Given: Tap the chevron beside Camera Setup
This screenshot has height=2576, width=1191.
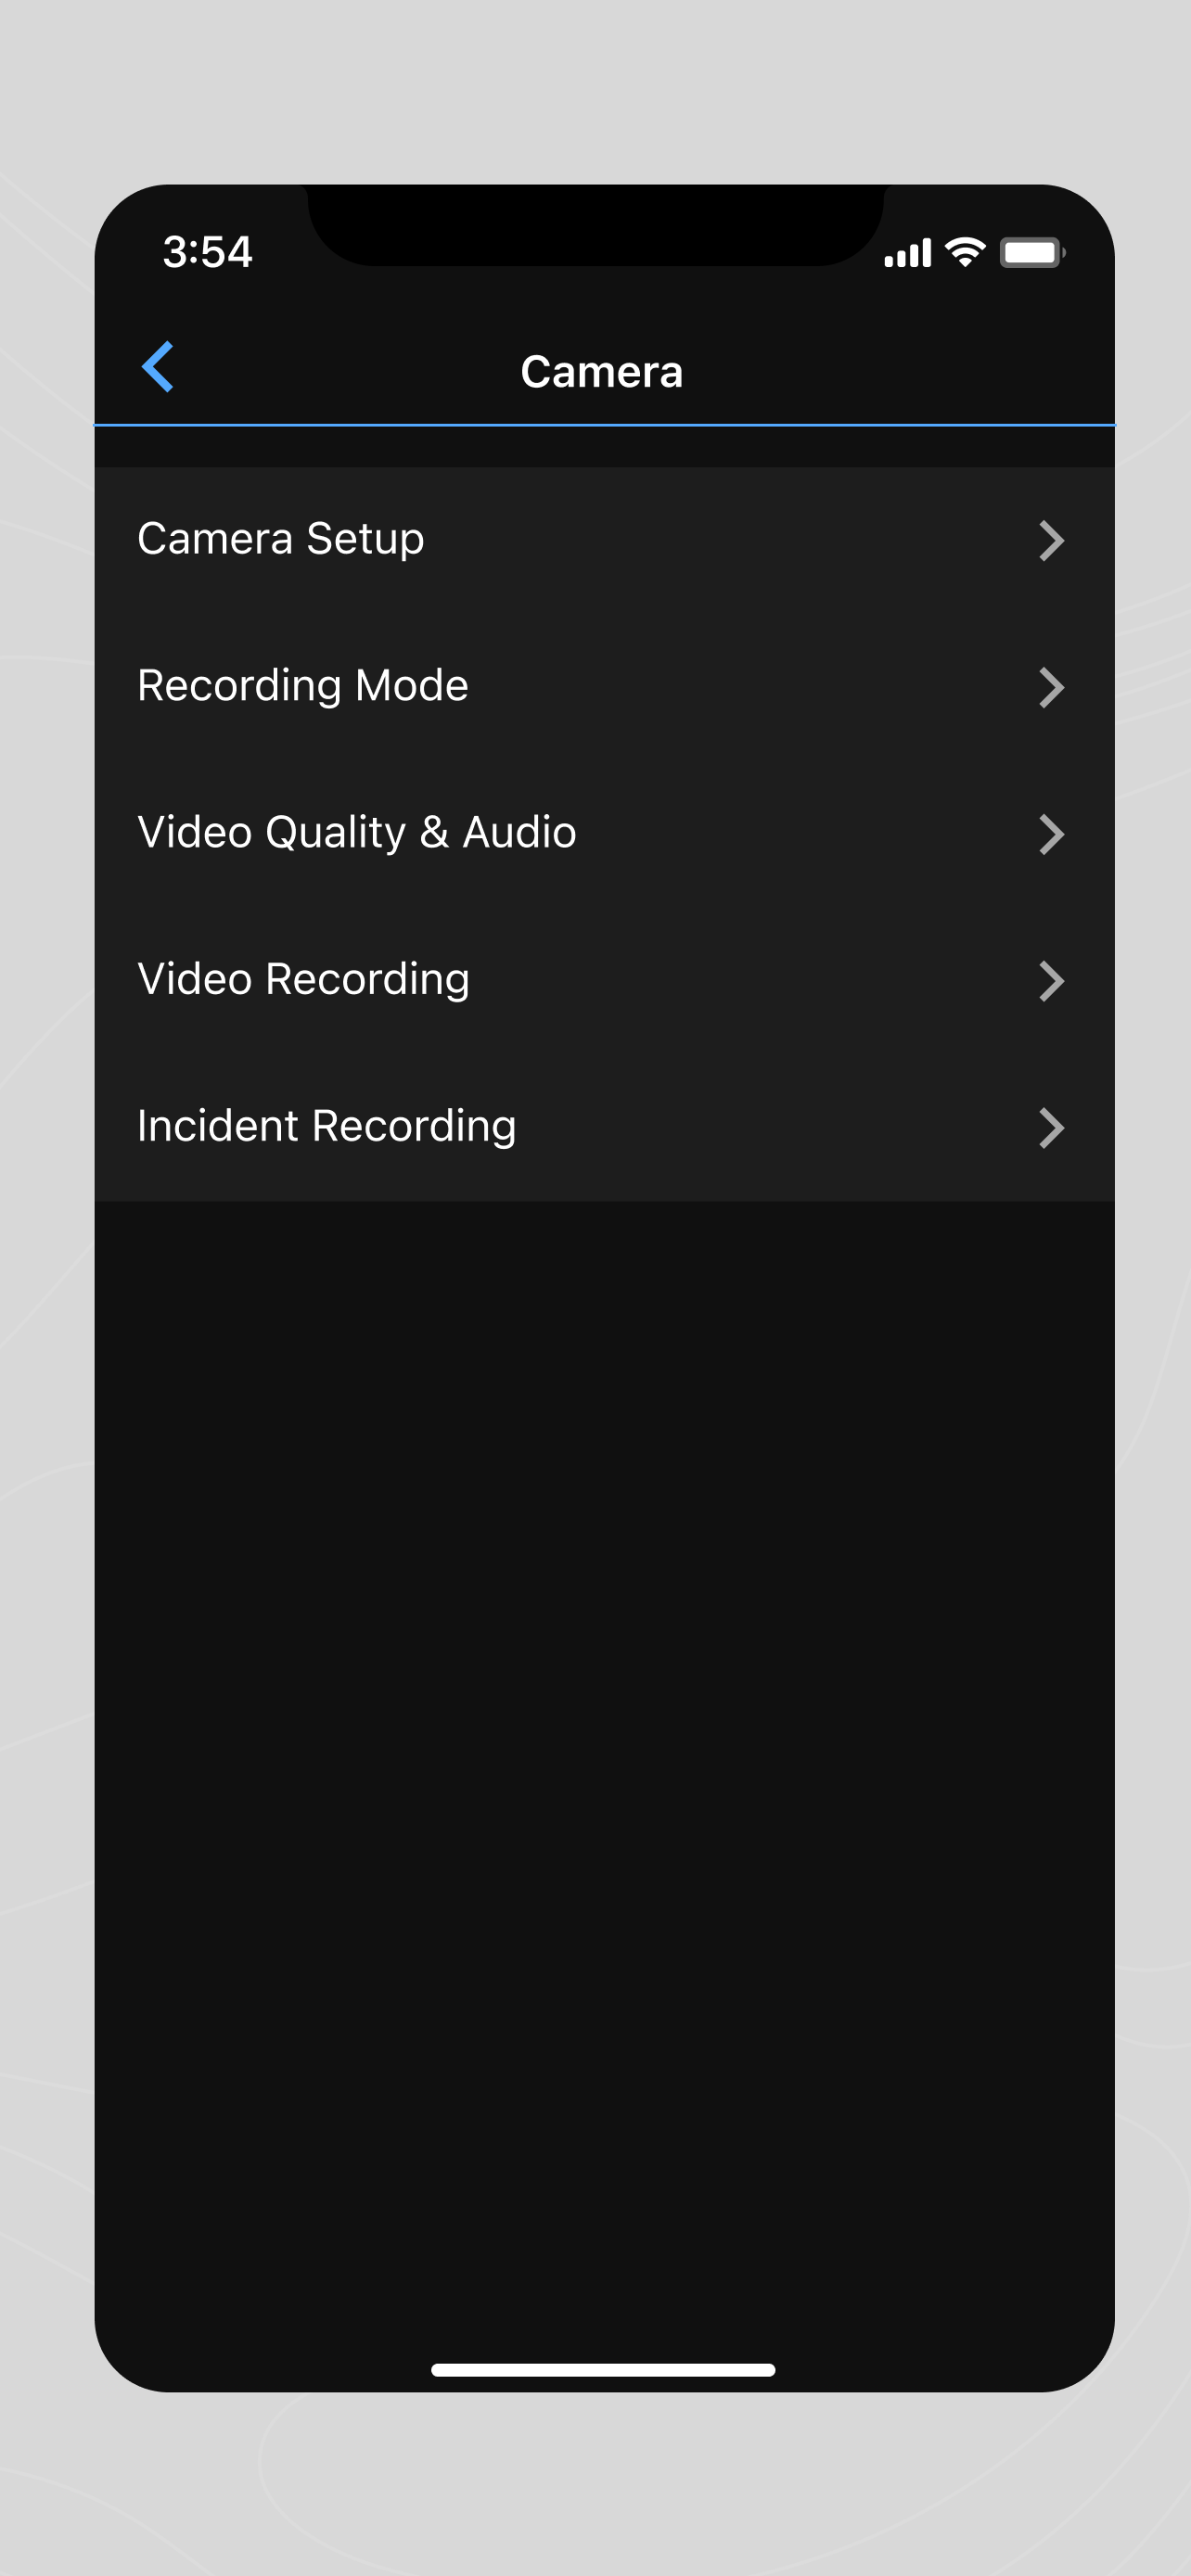Looking at the screenshot, I should 1051,541.
